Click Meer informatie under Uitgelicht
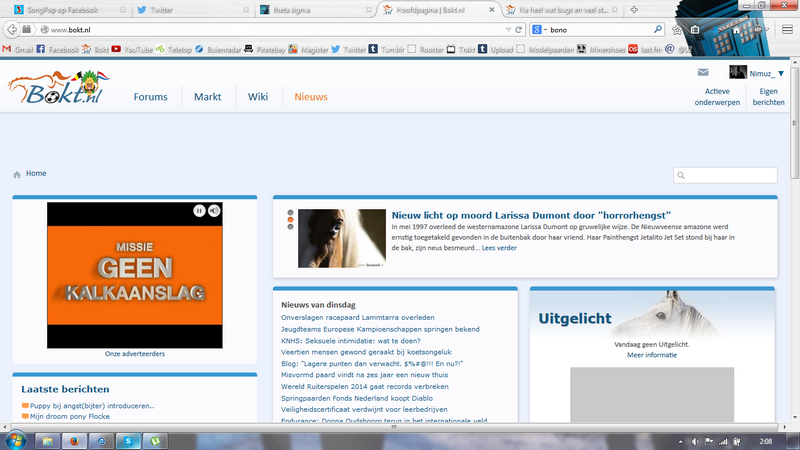The height and width of the screenshot is (450, 800). (652, 355)
